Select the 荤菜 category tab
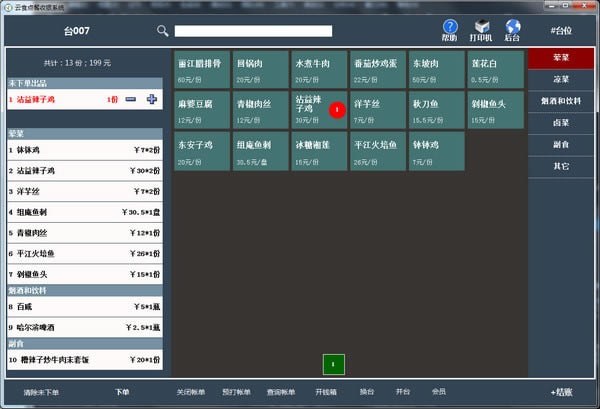This screenshot has width=600, height=409. pyautogui.click(x=561, y=57)
